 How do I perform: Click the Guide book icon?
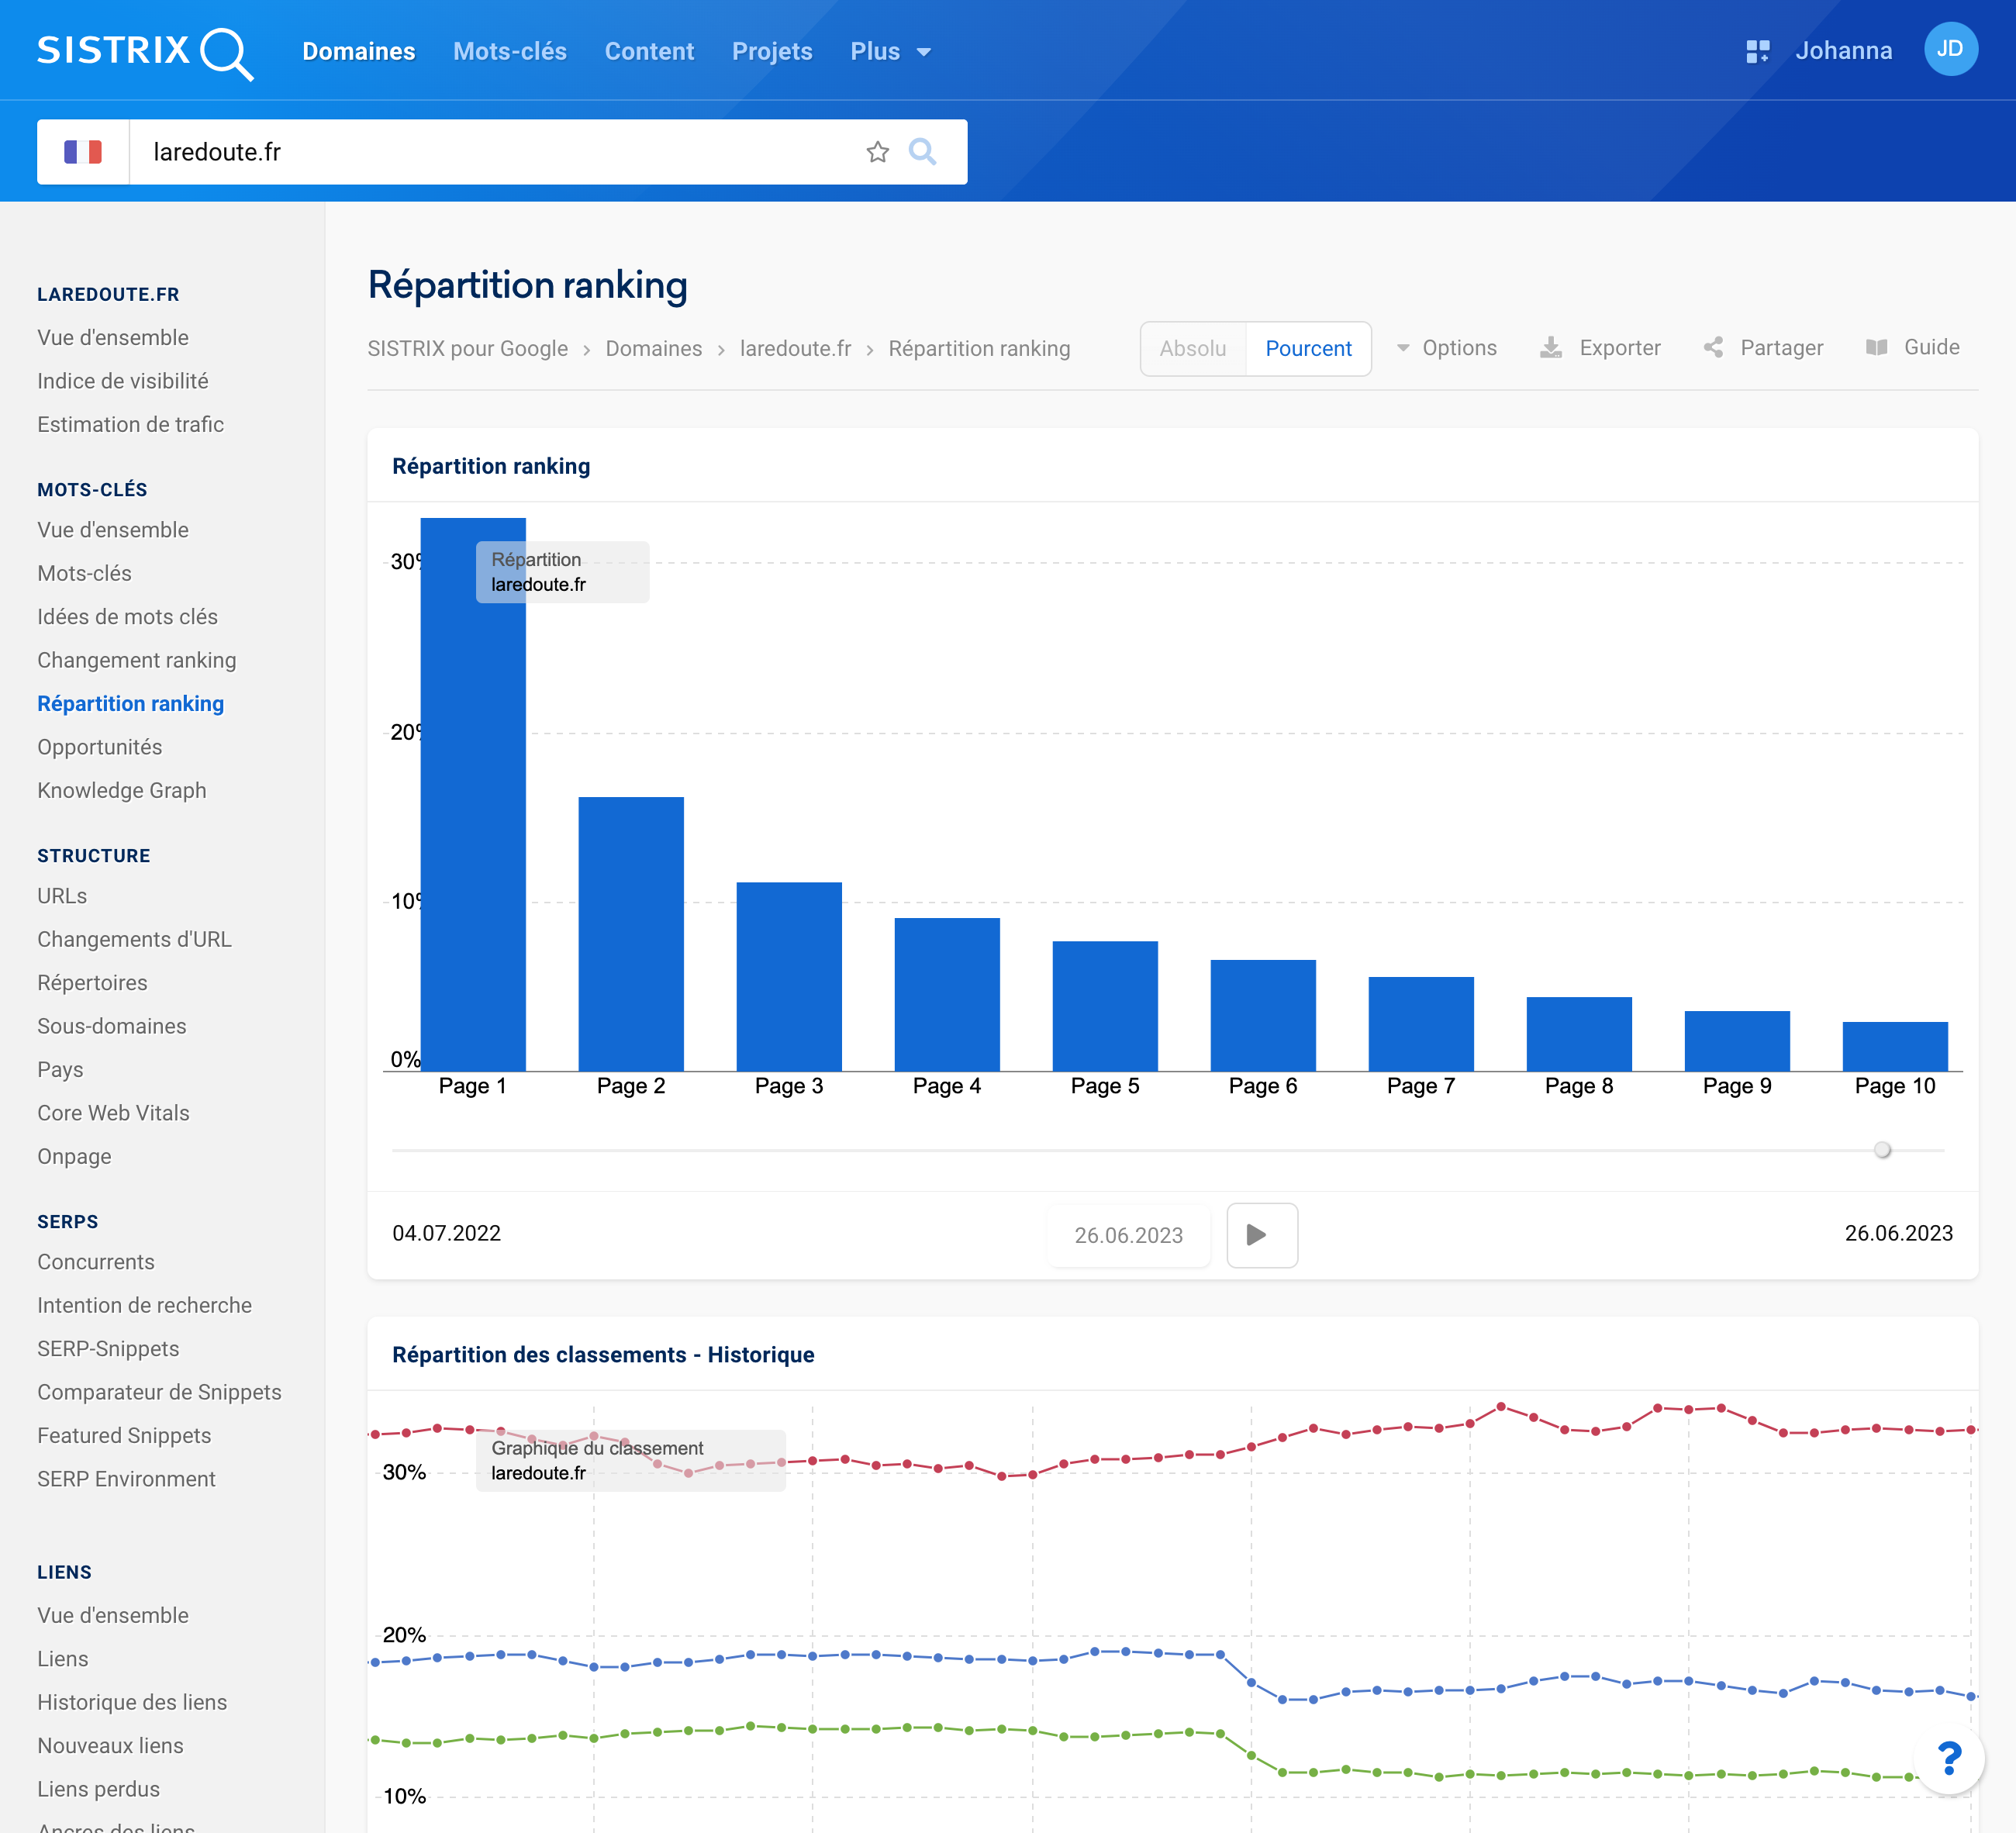[1876, 347]
